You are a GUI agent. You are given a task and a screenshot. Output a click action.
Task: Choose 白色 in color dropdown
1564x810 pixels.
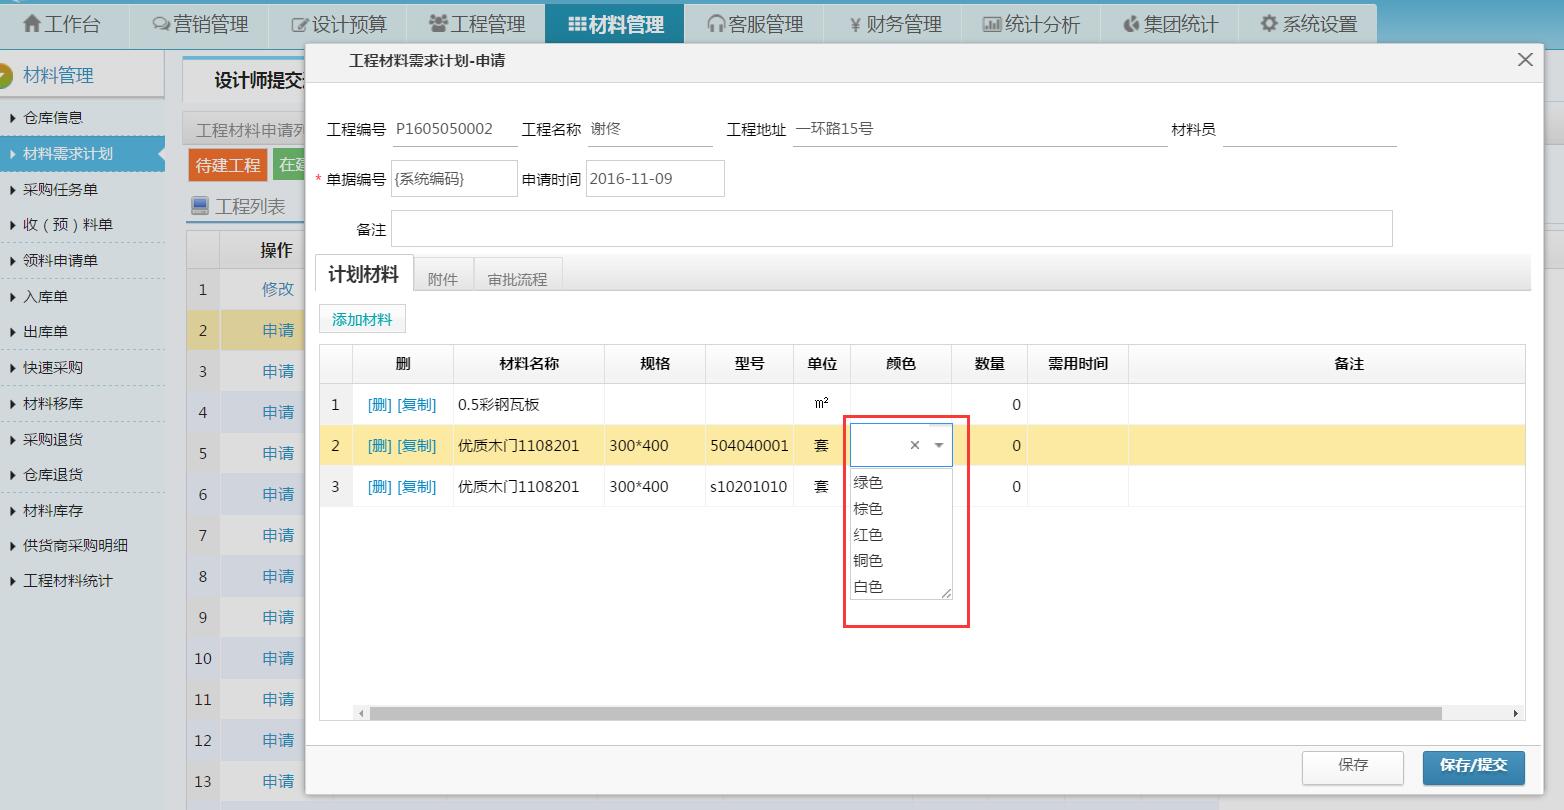point(868,587)
